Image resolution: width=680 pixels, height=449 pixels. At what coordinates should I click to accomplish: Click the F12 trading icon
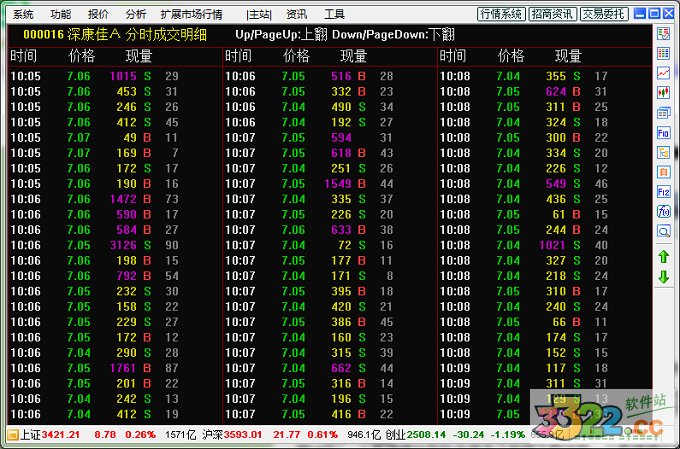coord(663,192)
